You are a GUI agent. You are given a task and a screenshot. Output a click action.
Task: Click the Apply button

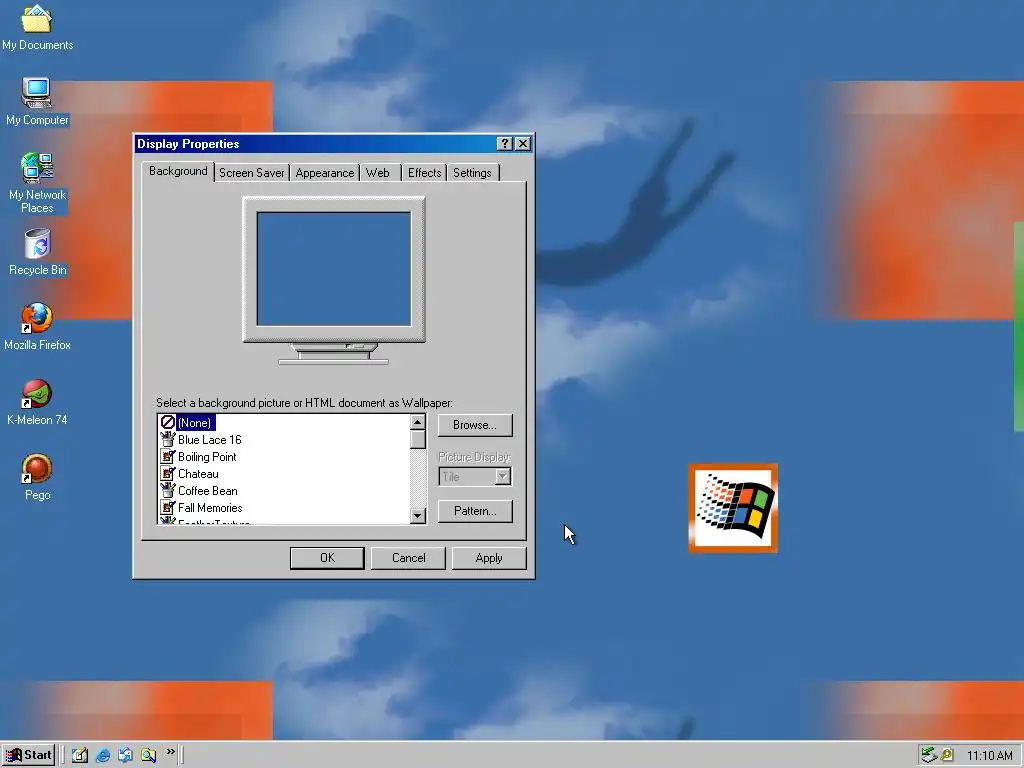(x=488, y=558)
